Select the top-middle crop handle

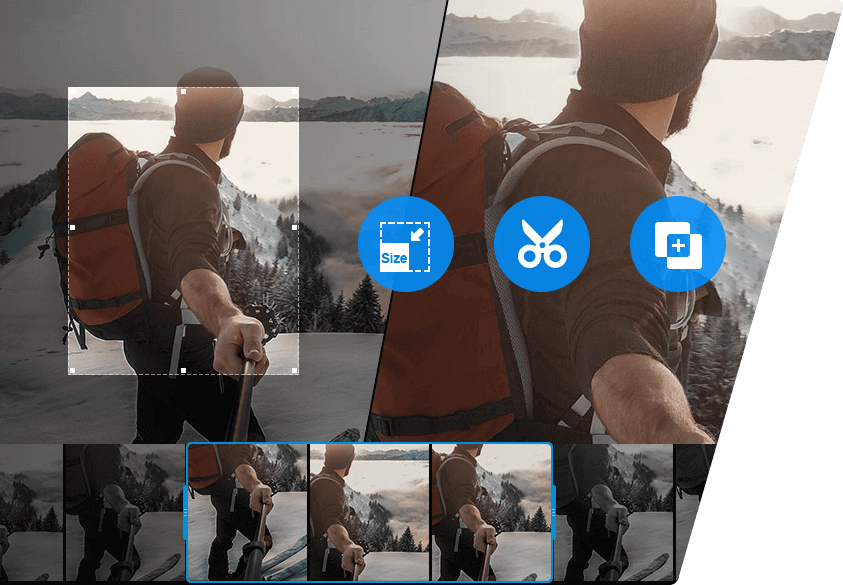tap(183, 91)
